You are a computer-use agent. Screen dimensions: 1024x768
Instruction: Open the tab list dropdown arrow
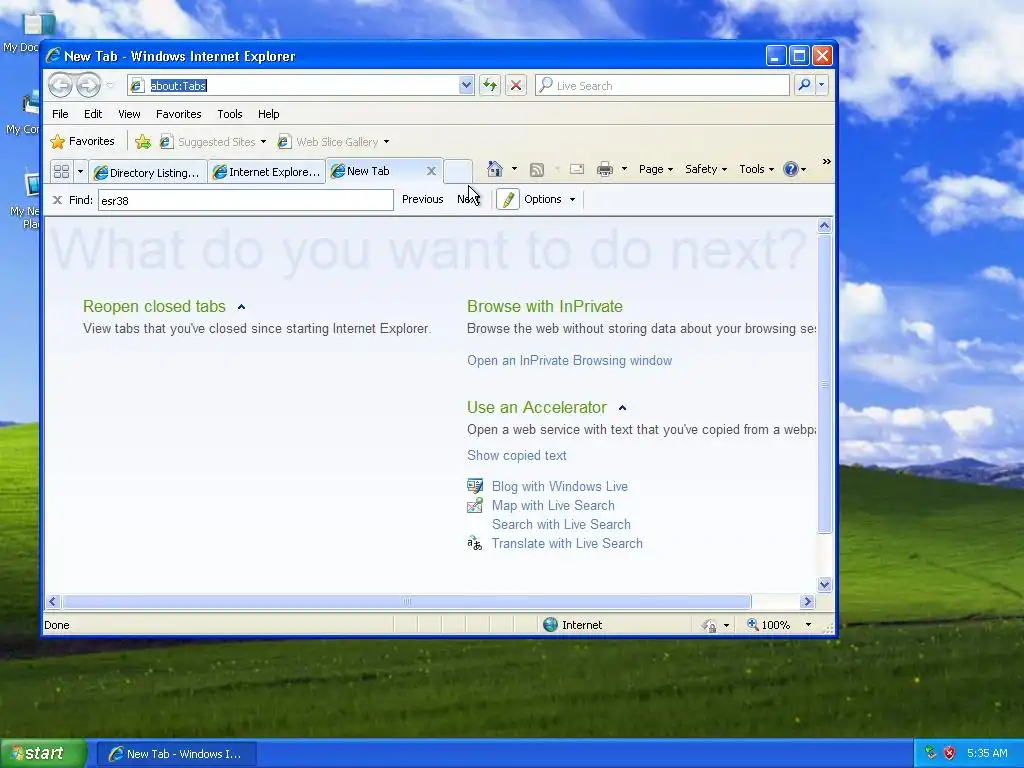click(x=80, y=172)
